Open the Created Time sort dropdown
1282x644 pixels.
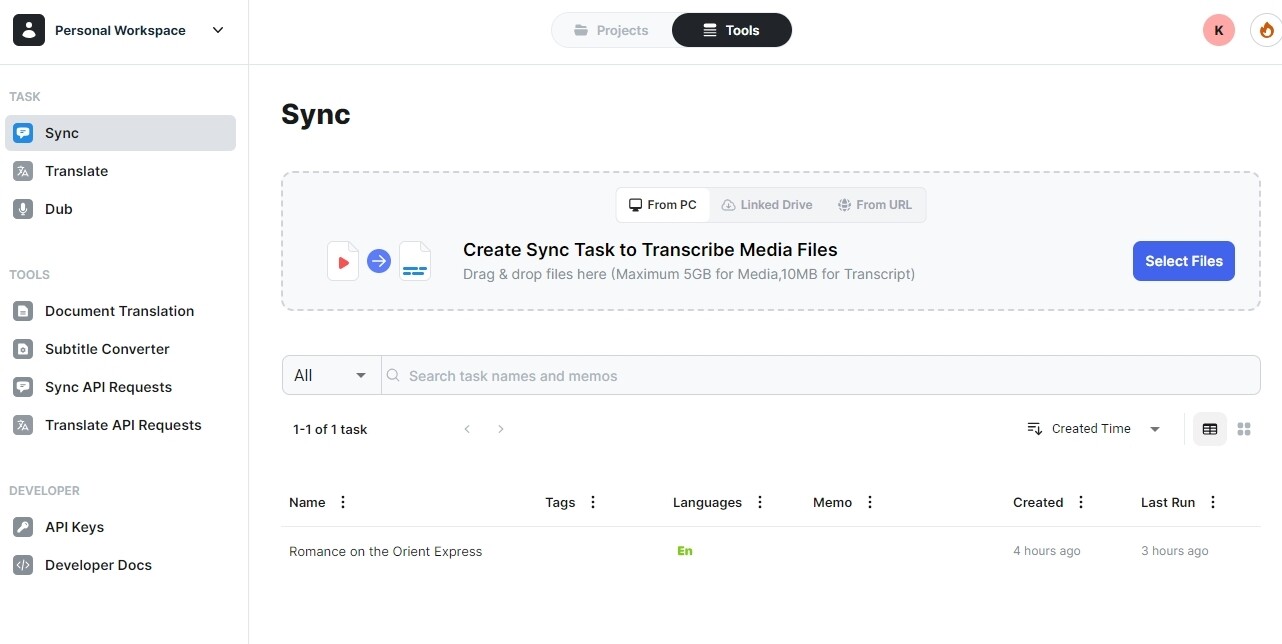click(1094, 429)
